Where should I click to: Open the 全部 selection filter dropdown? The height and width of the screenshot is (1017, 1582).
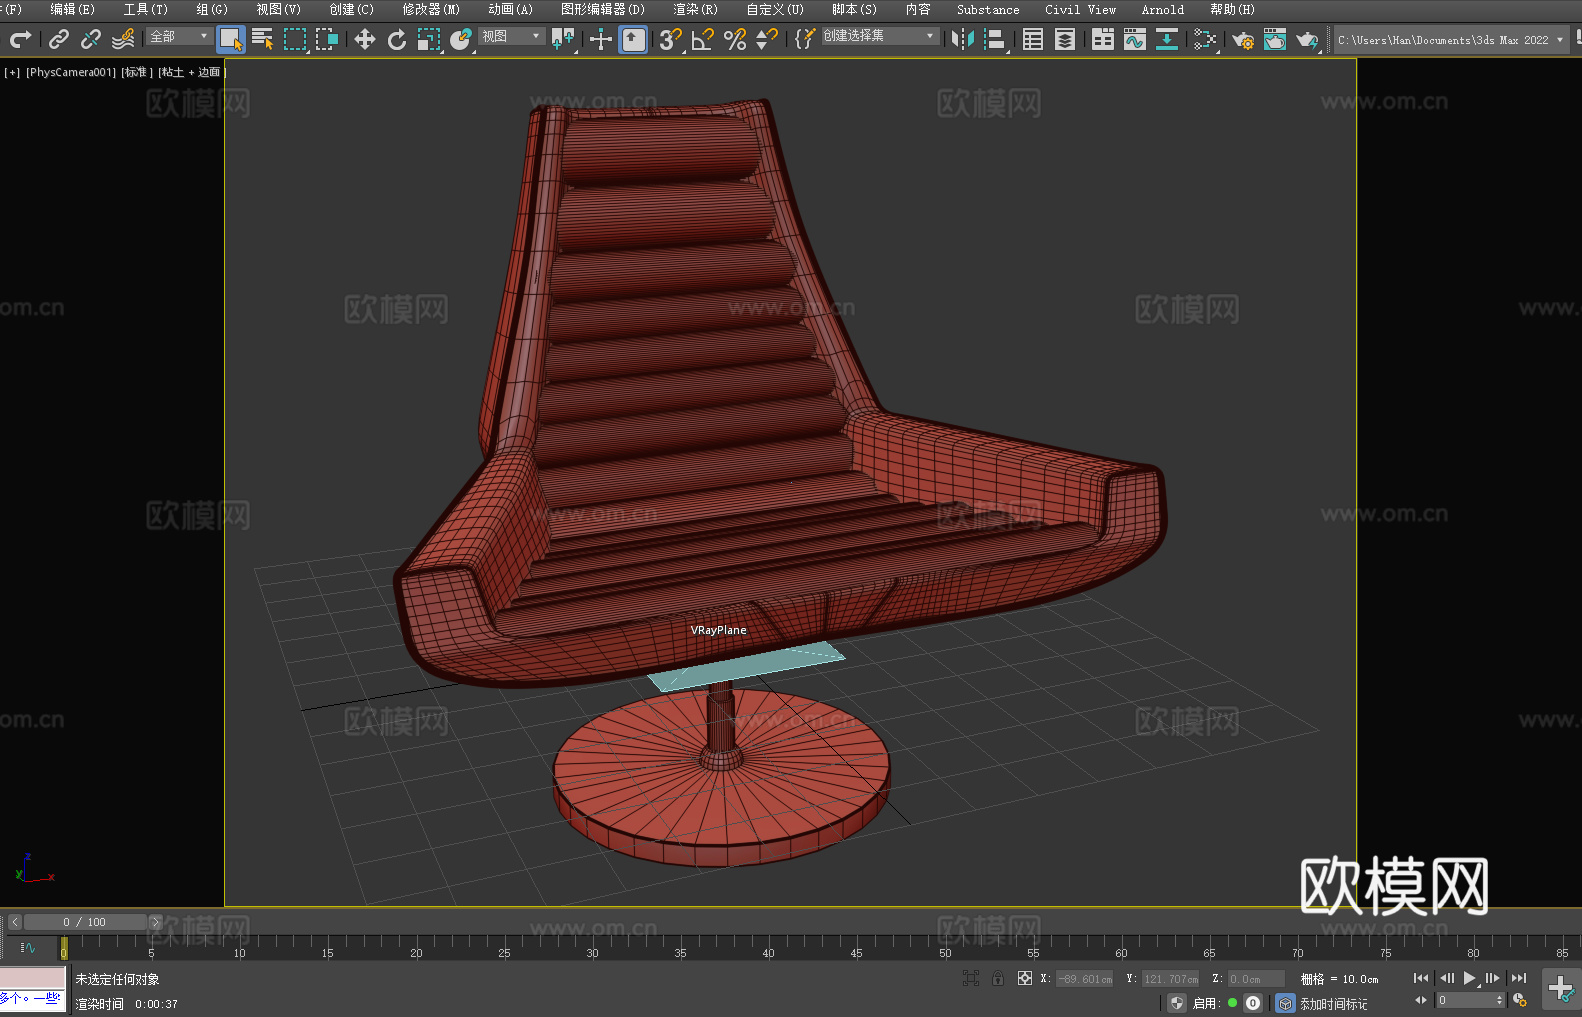179,36
